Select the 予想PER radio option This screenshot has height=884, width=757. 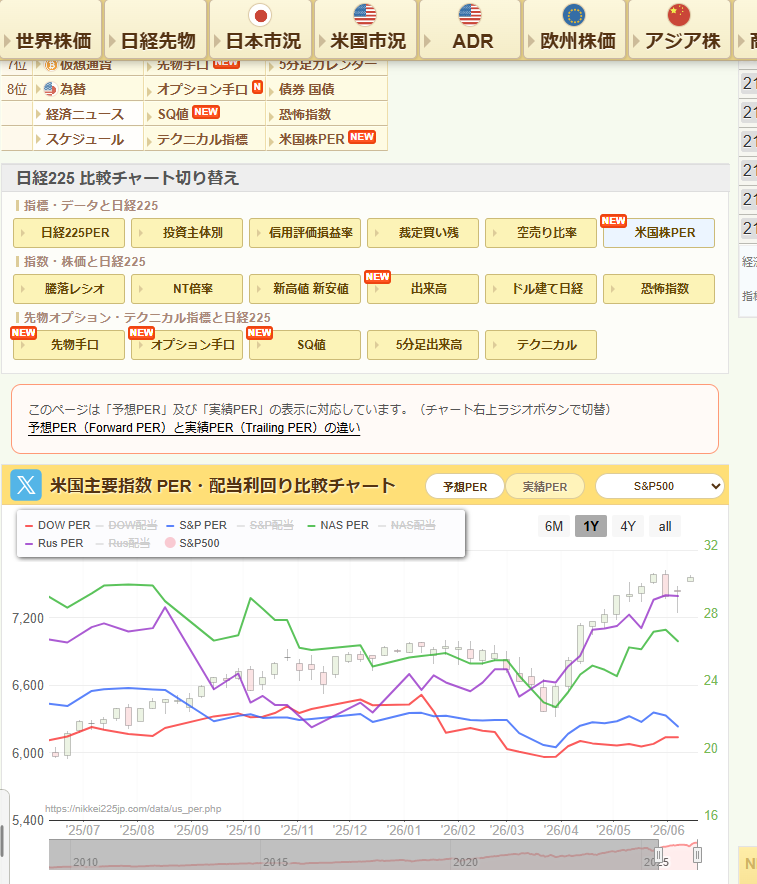[464, 486]
